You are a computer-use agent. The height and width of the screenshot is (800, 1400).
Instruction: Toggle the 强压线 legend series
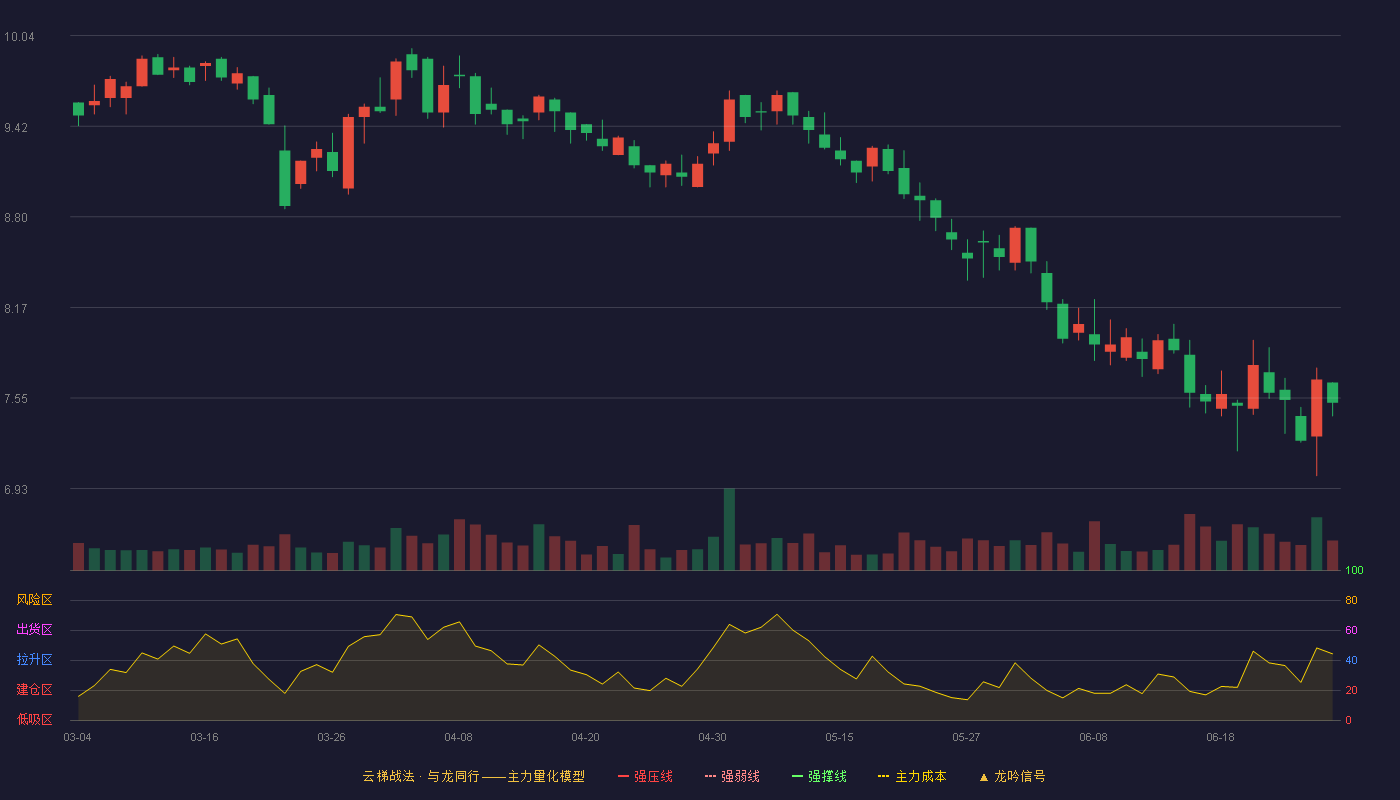pos(645,776)
